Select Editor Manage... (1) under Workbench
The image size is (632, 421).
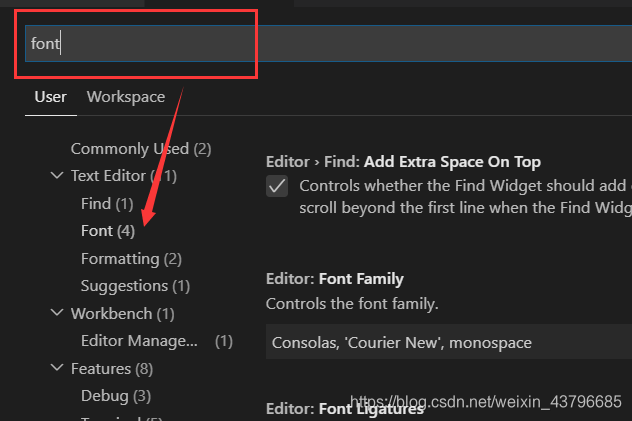point(157,341)
